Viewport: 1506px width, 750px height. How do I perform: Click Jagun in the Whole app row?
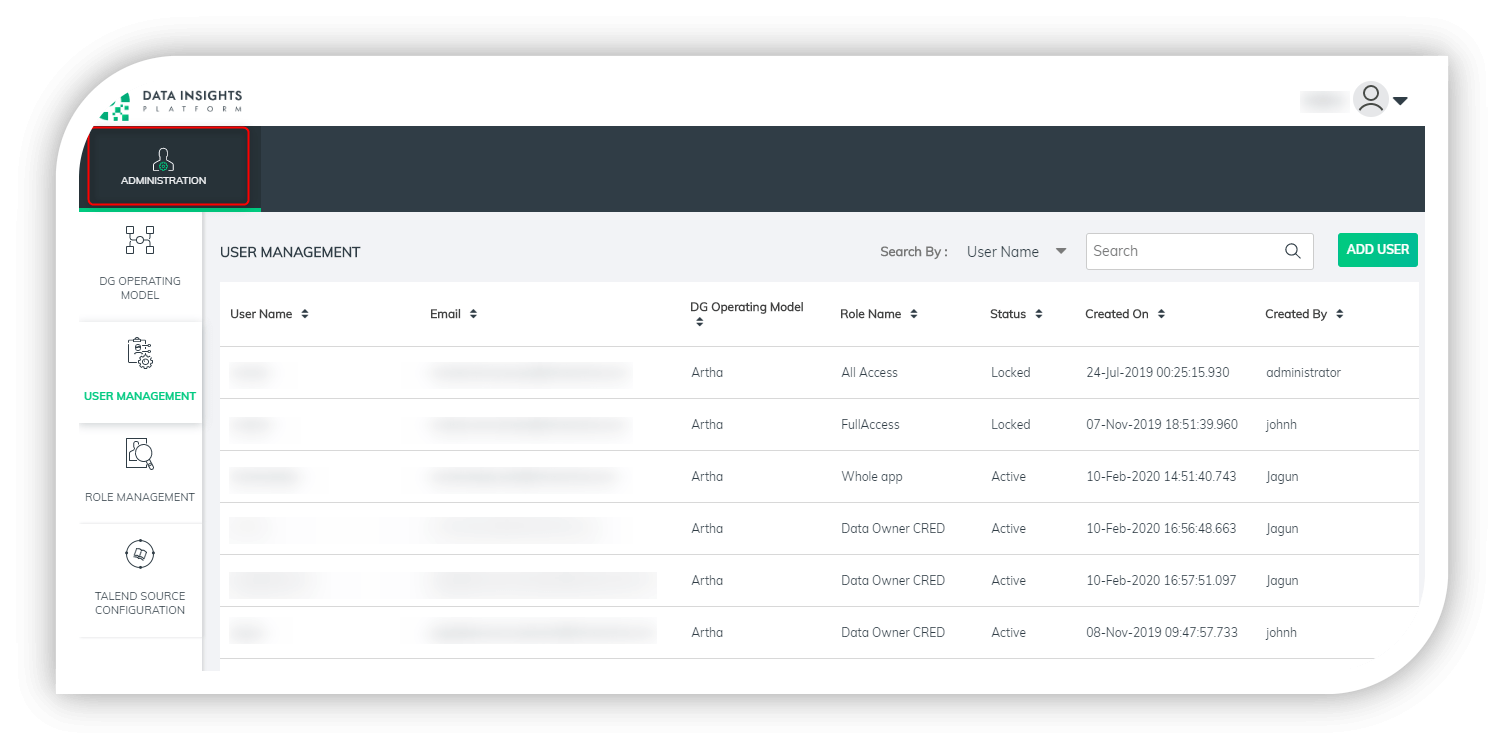(1282, 476)
